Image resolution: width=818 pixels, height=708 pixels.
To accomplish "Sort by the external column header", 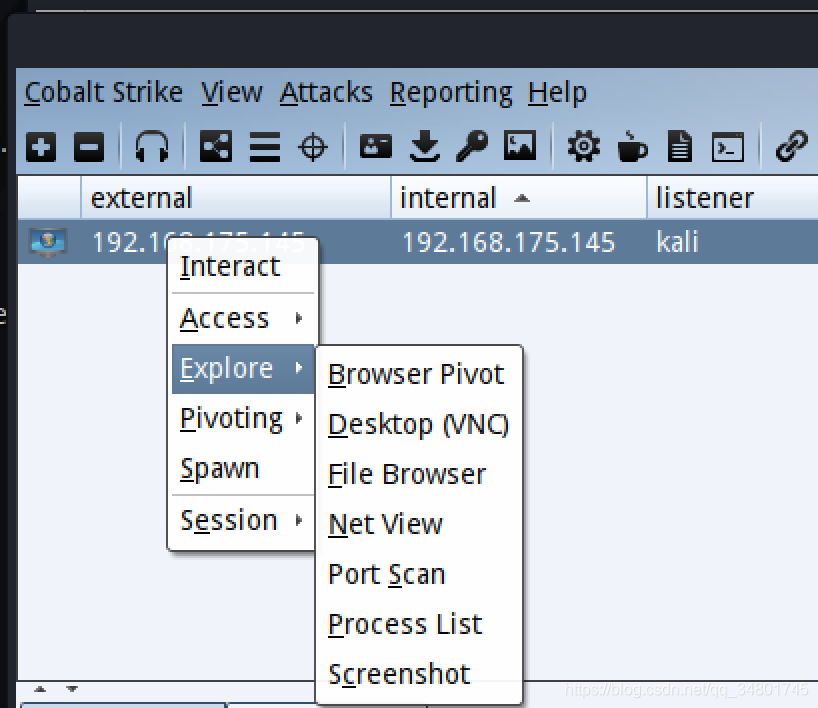I will tap(236, 198).
